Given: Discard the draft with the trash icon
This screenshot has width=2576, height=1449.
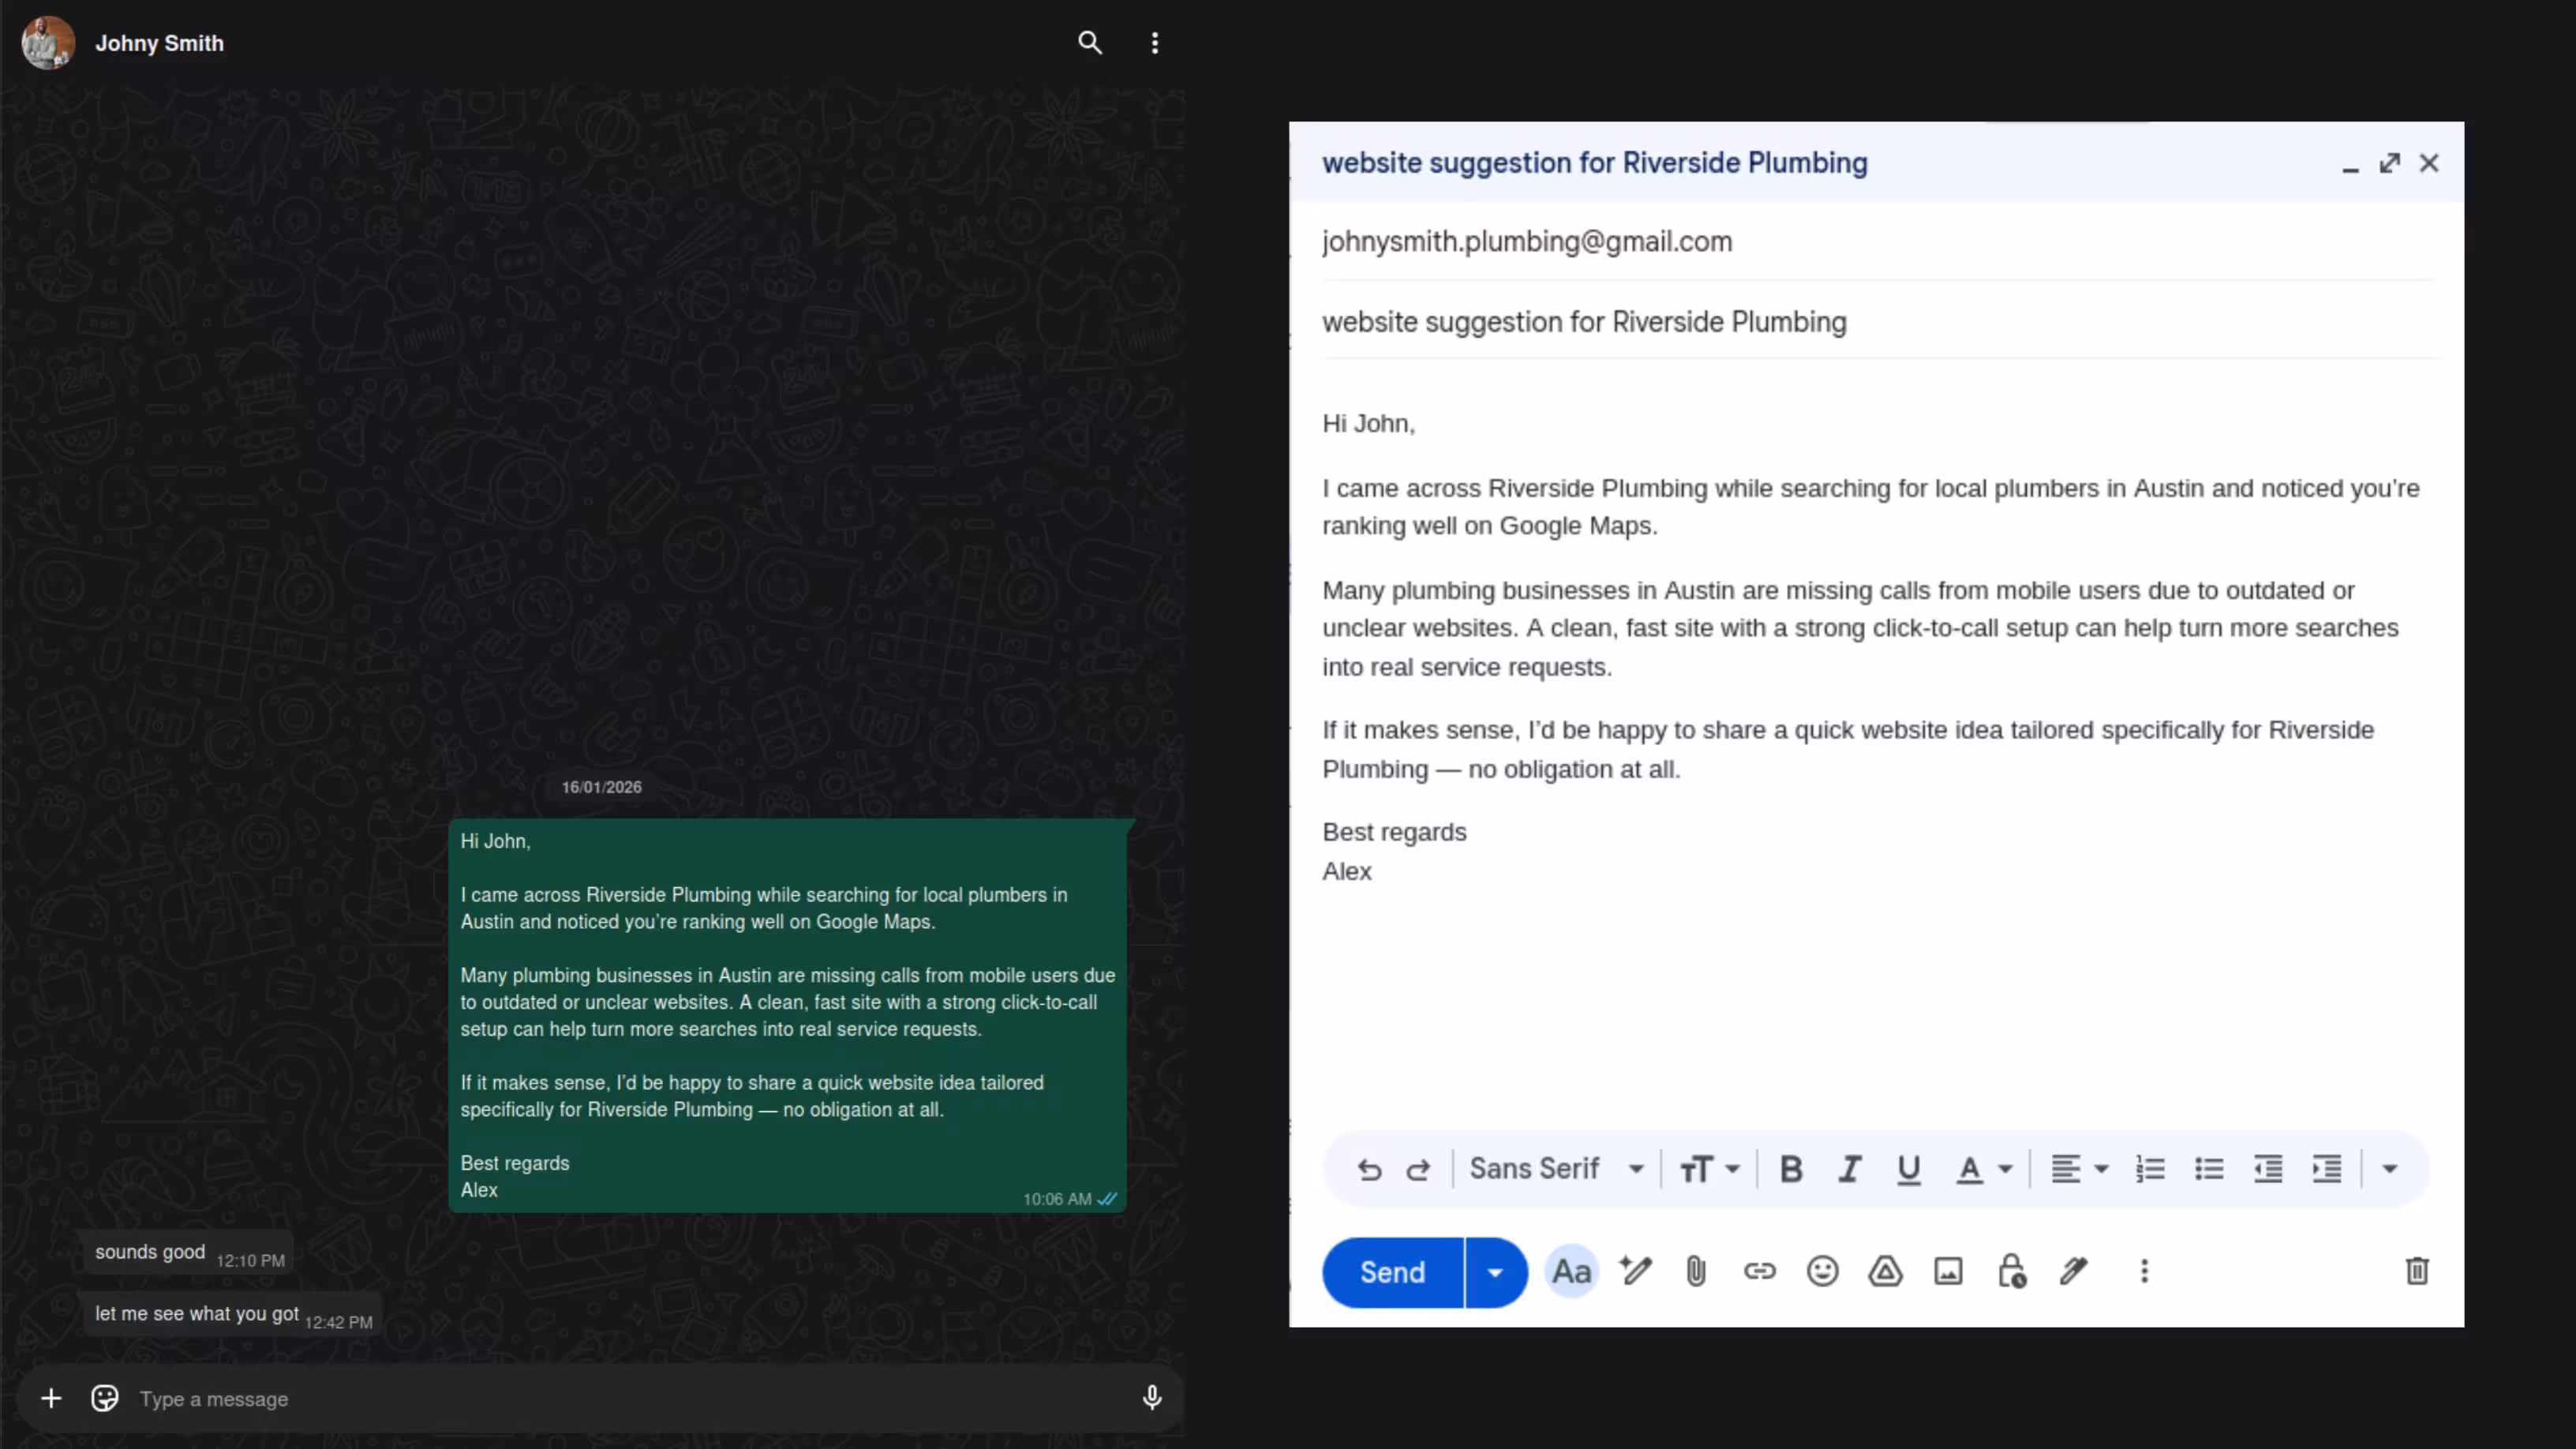Looking at the screenshot, I should point(2417,1272).
